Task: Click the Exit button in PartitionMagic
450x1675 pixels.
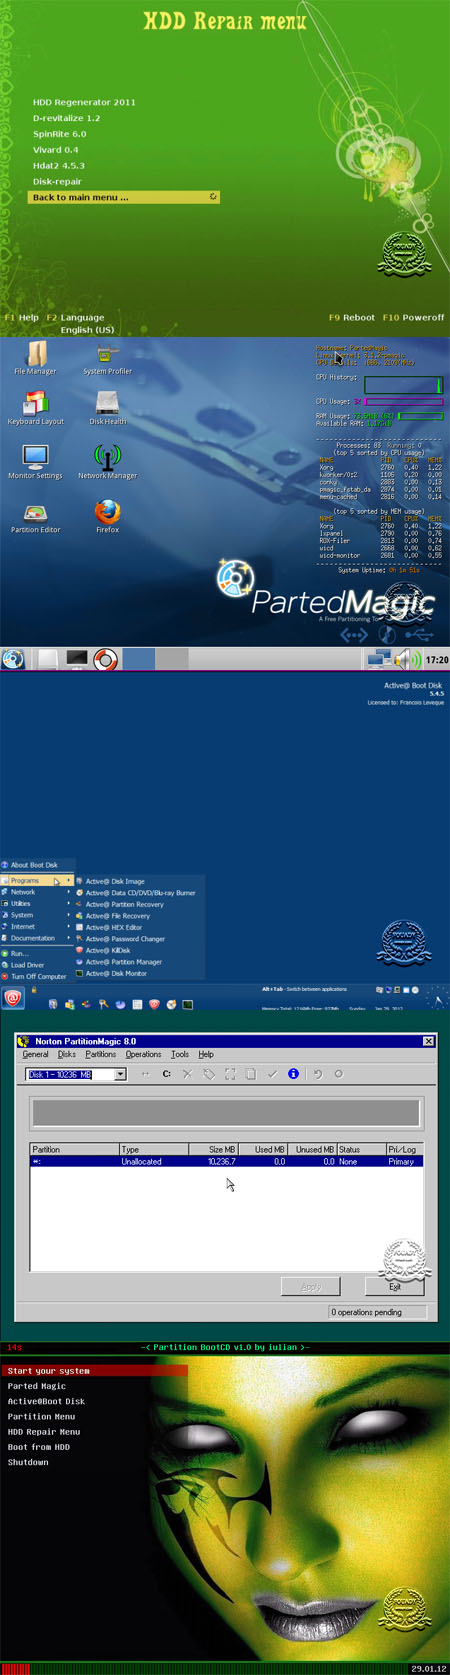Action: (x=395, y=1286)
